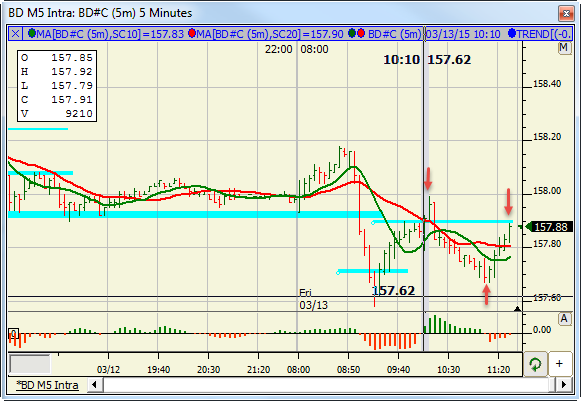Click the 08:50 time axis label
This screenshot has height=401, width=581.
tap(348, 369)
